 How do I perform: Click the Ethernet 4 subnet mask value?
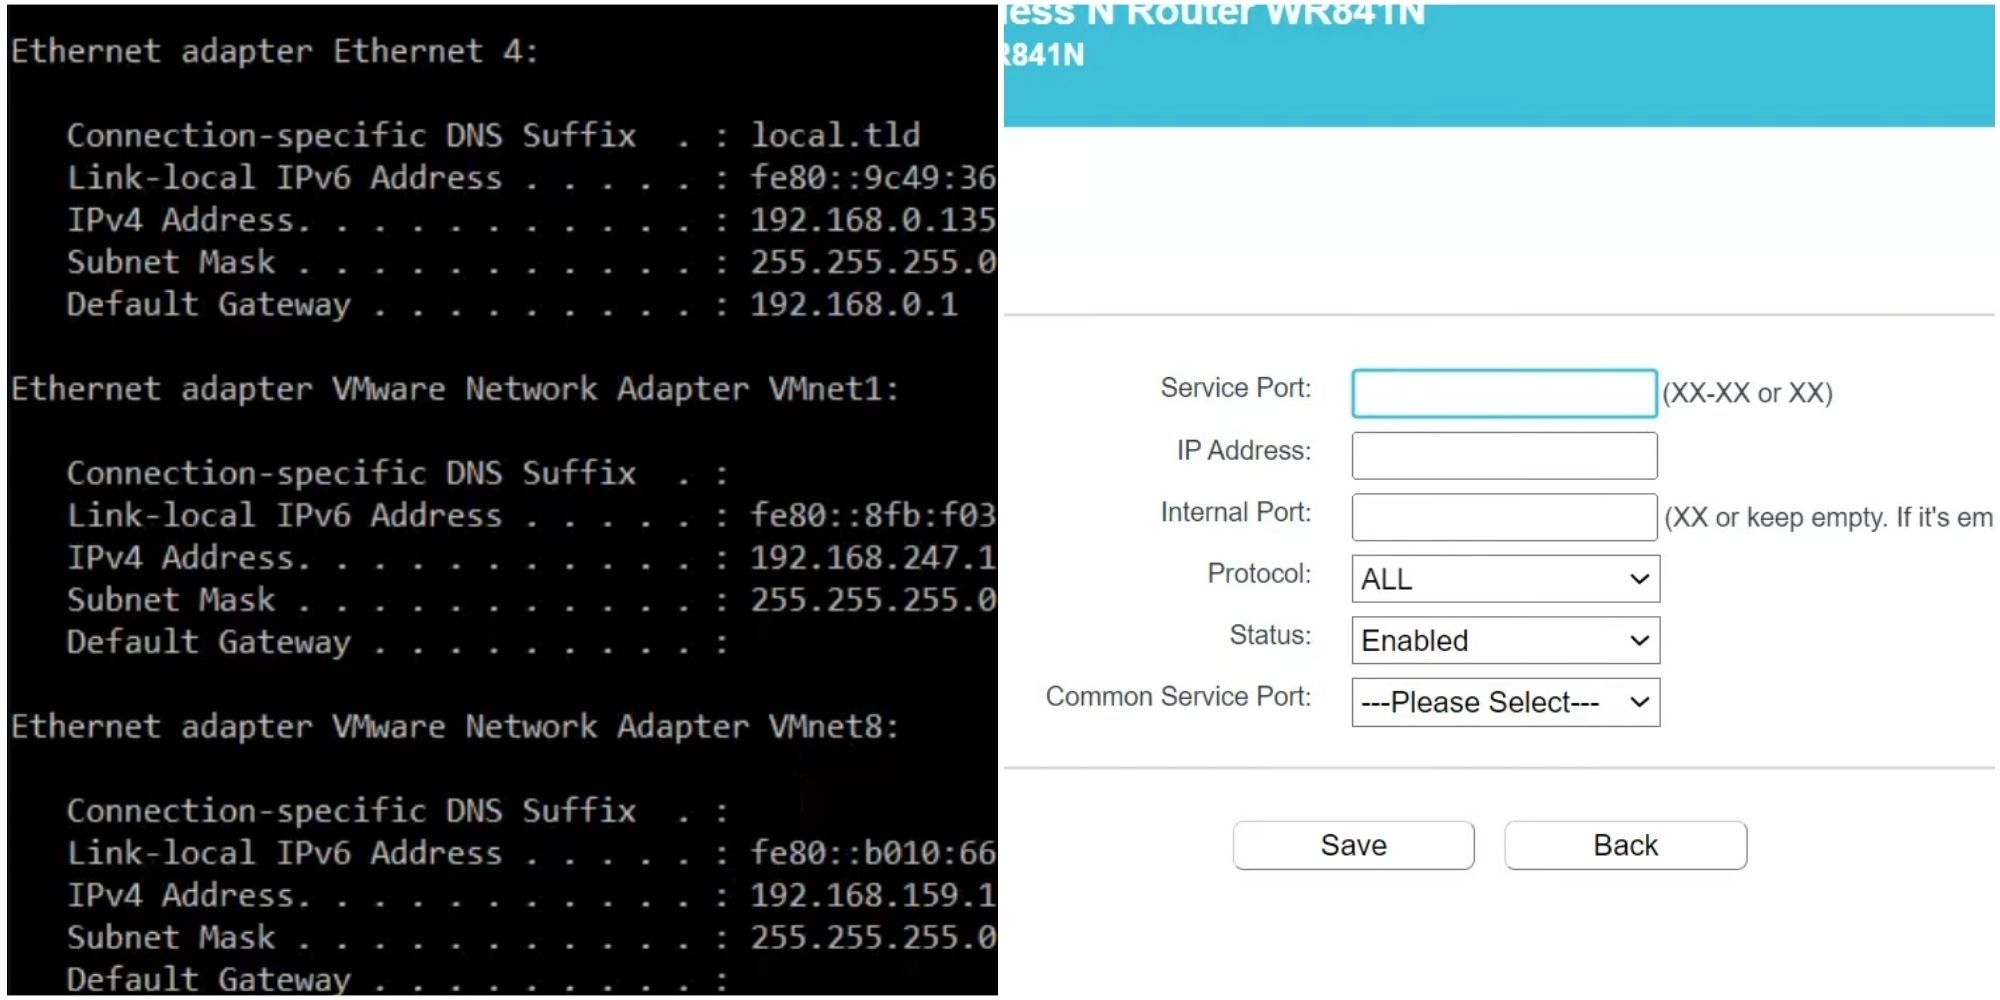(873, 262)
